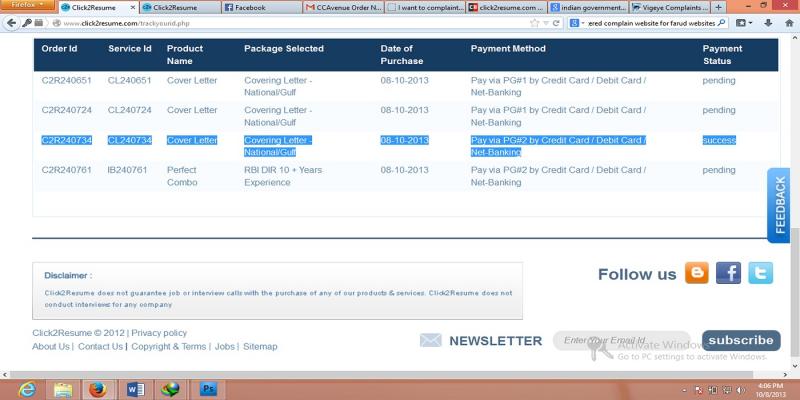Open Internet Download Manager taskbar icon
The height and width of the screenshot is (400, 800).
(171, 390)
